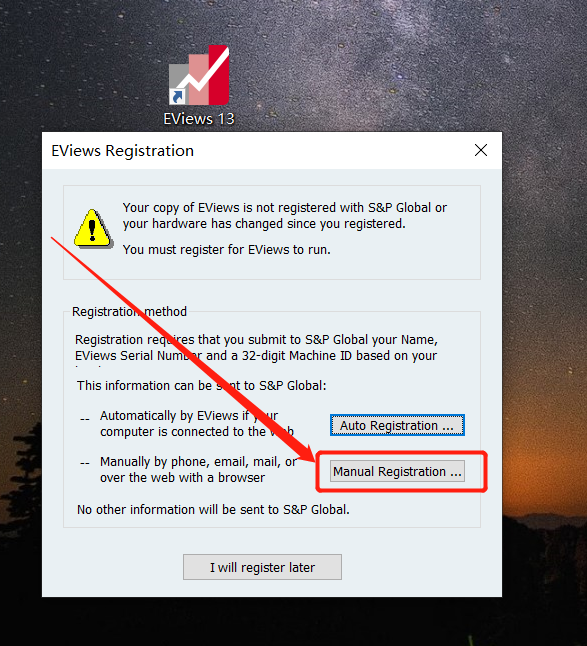Image resolution: width=587 pixels, height=646 pixels.
Task: Click the "Automatically by EViews" option description
Action: coord(197,424)
